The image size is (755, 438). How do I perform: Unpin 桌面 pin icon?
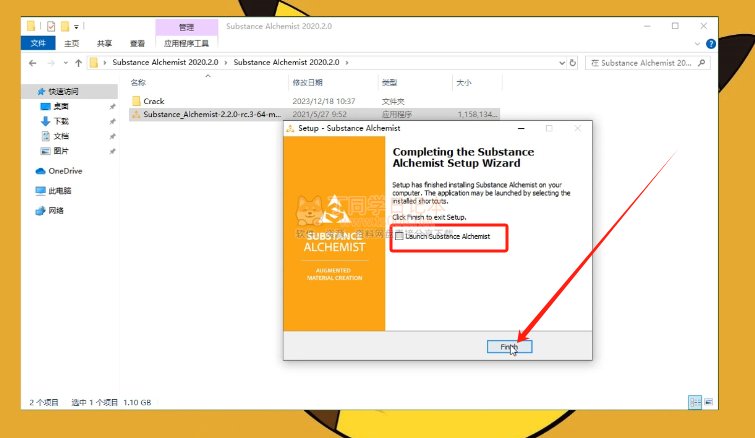pos(112,106)
